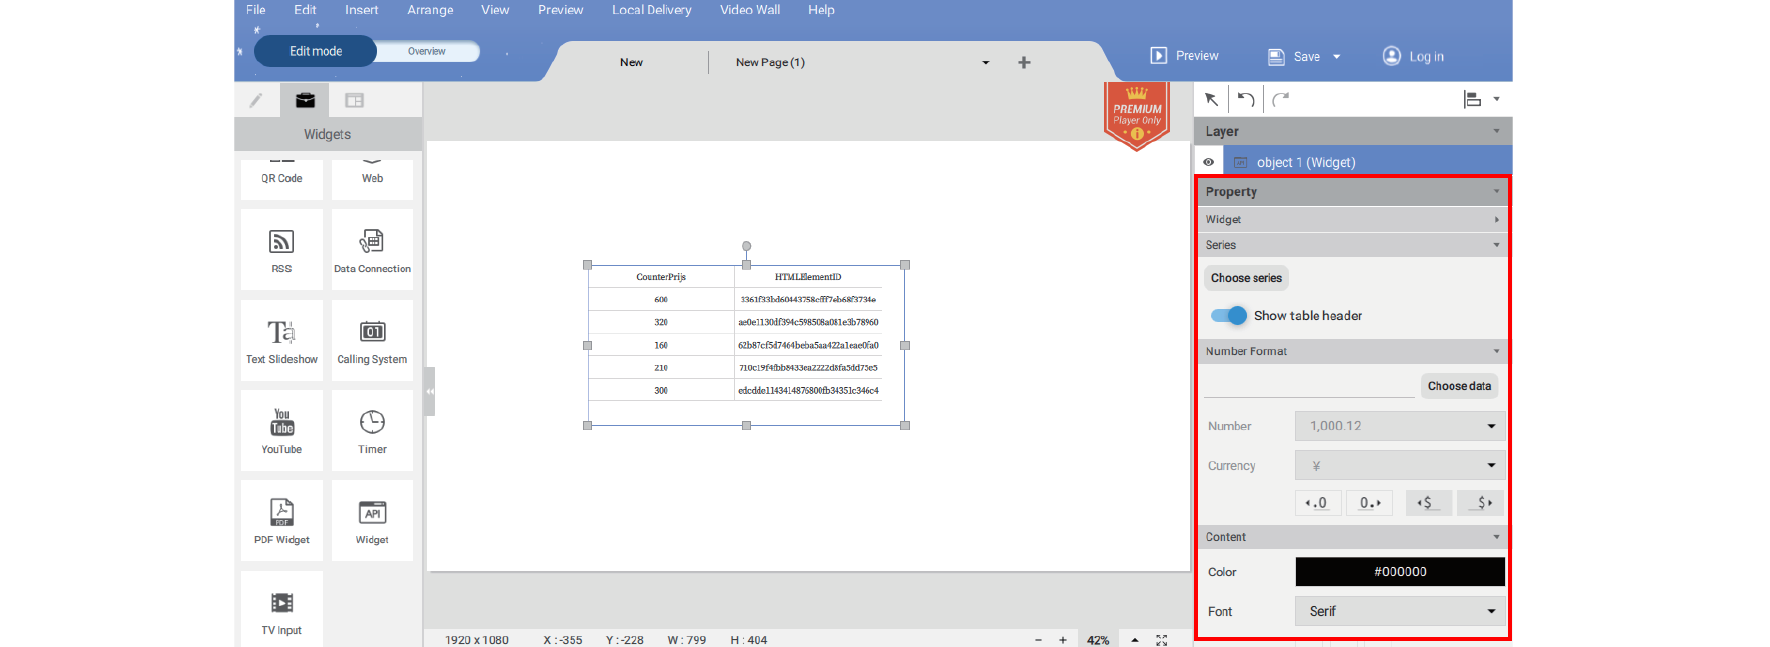
Task: Add a new page with plus icon
Action: pyautogui.click(x=1024, y=62)
